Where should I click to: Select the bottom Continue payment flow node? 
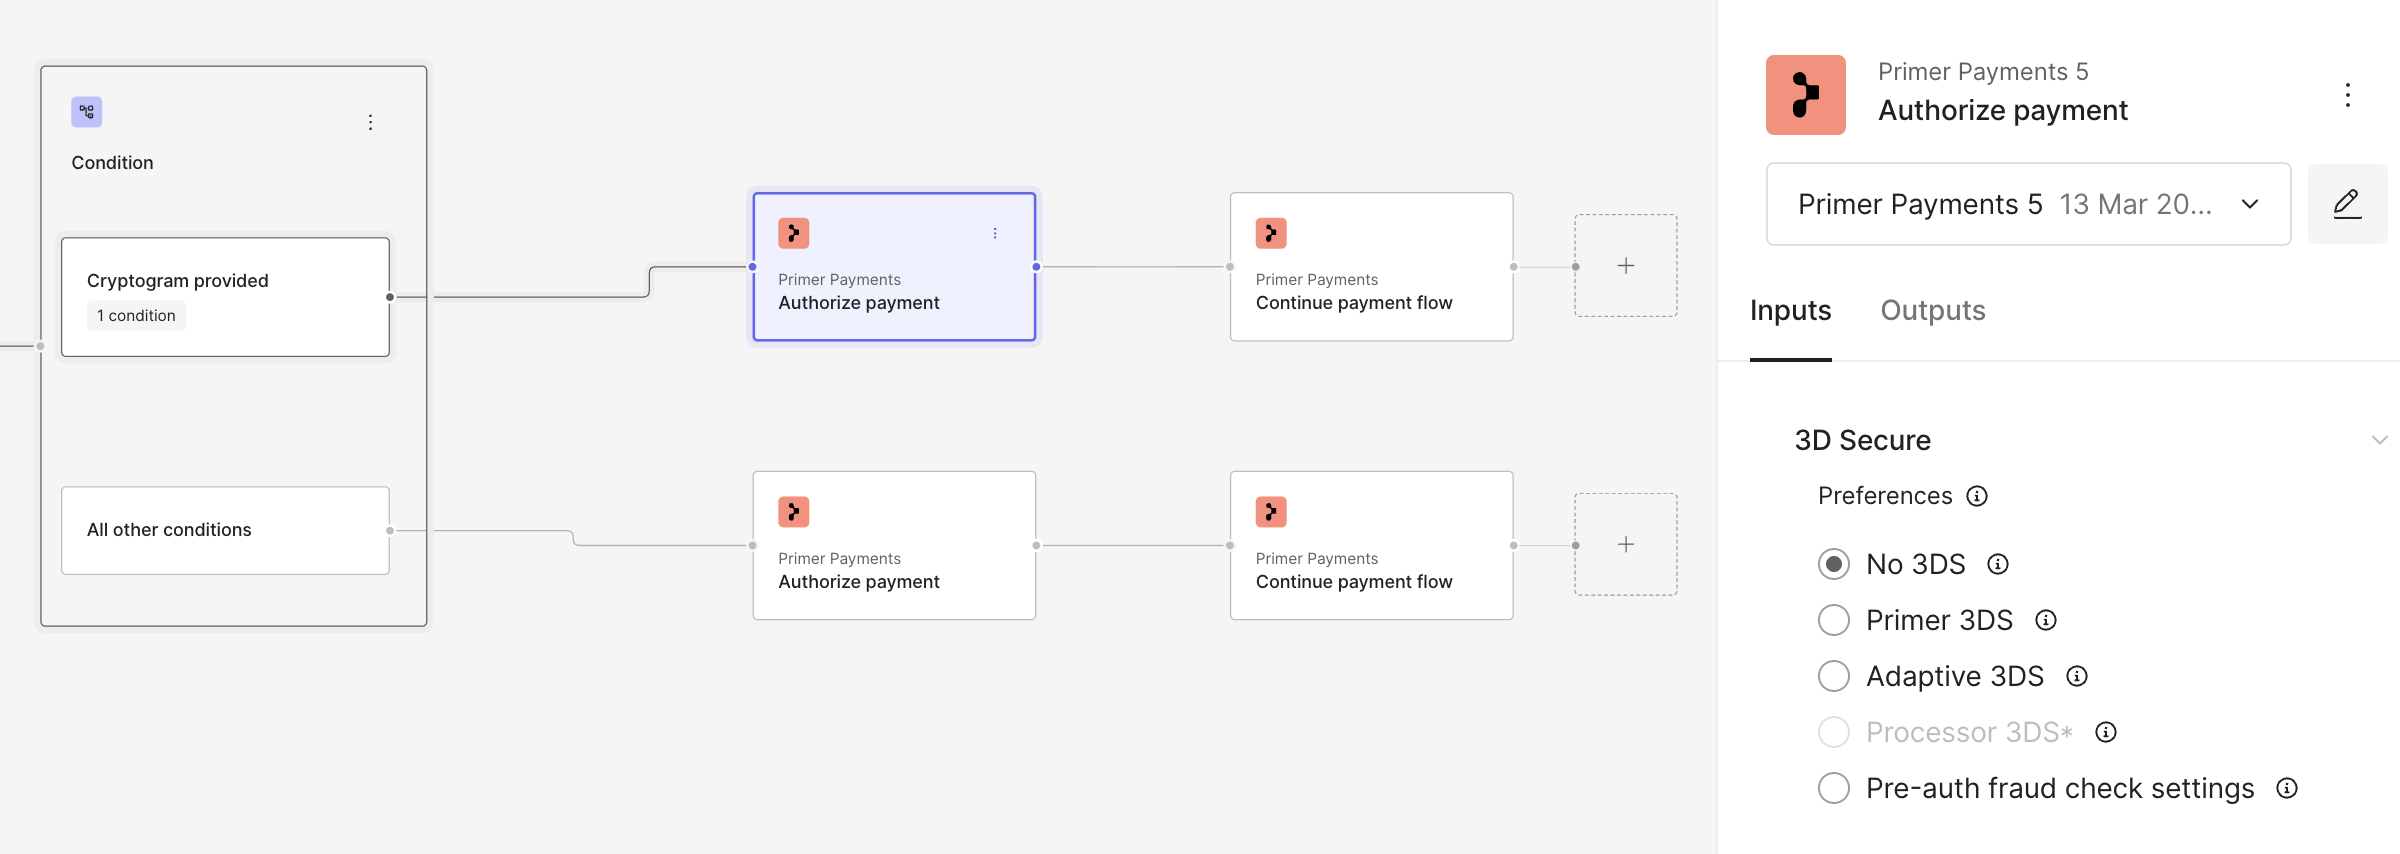click(1371, 546)
